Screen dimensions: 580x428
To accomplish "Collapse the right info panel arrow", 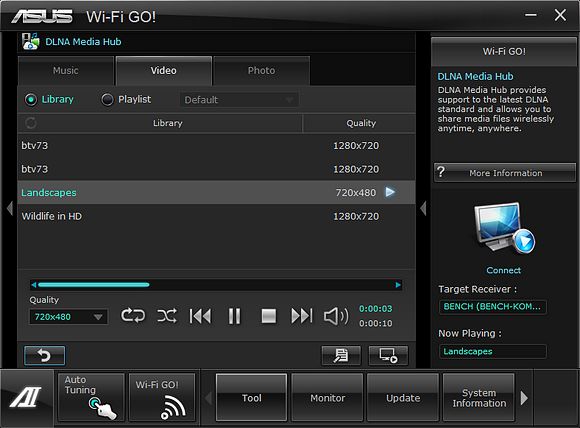I will tap(424, 208).
